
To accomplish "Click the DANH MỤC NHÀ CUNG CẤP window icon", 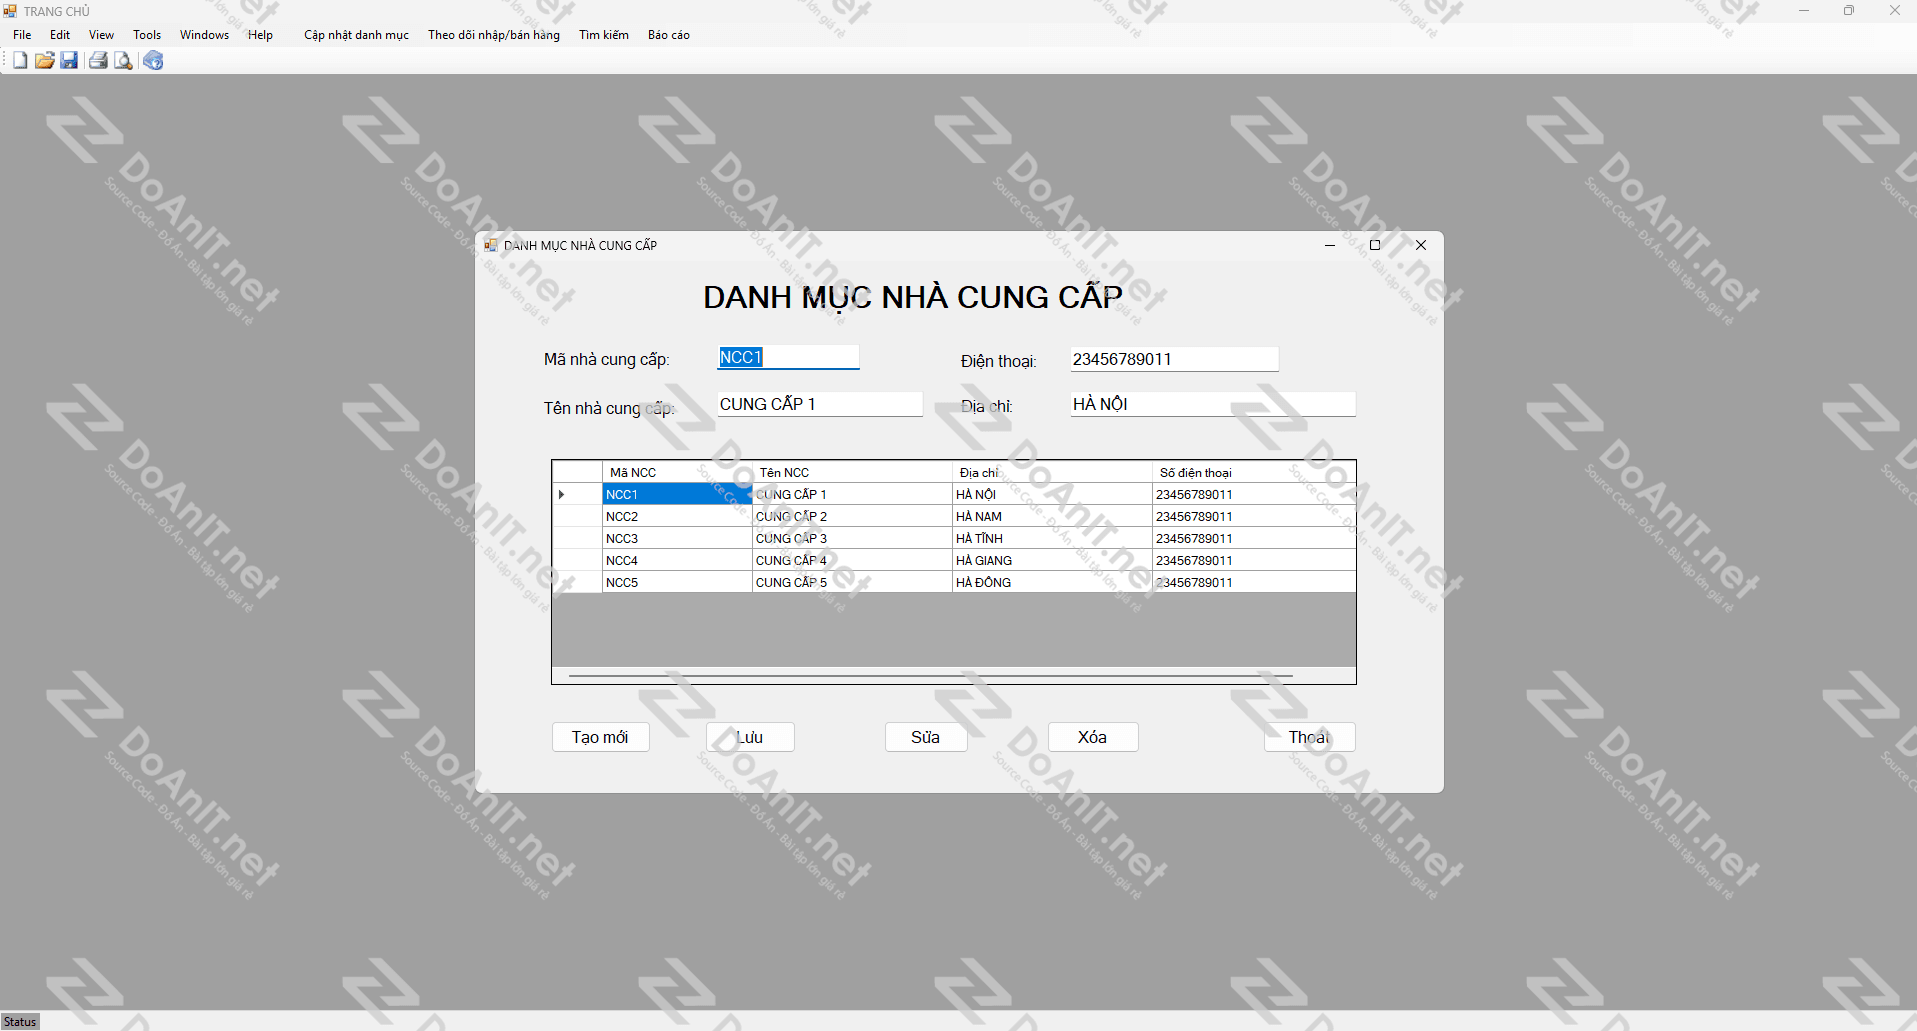I will 491,245.
